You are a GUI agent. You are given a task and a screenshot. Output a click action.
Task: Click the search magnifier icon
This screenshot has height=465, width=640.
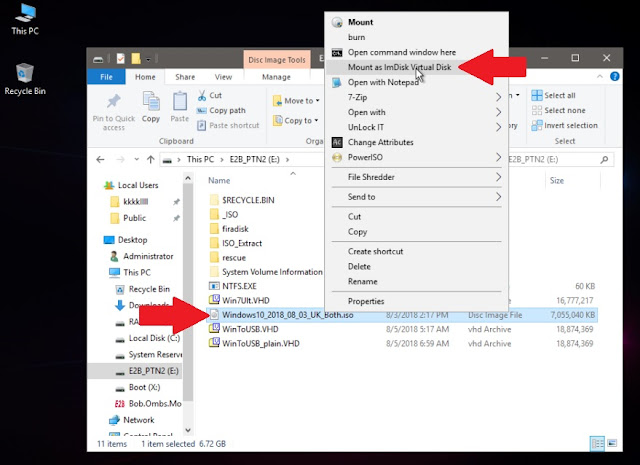point(604,160)
